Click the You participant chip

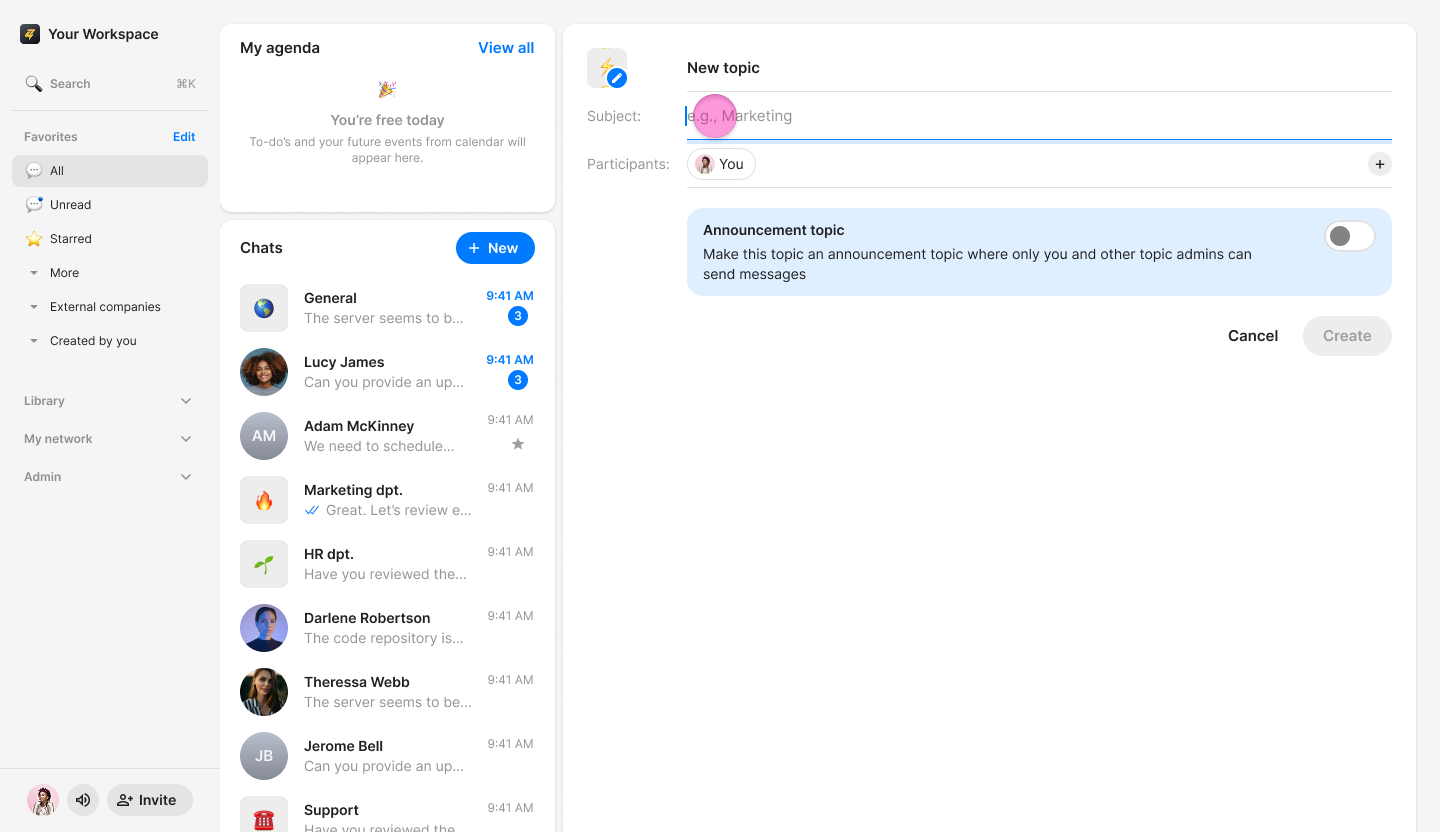tap(721, 164)
